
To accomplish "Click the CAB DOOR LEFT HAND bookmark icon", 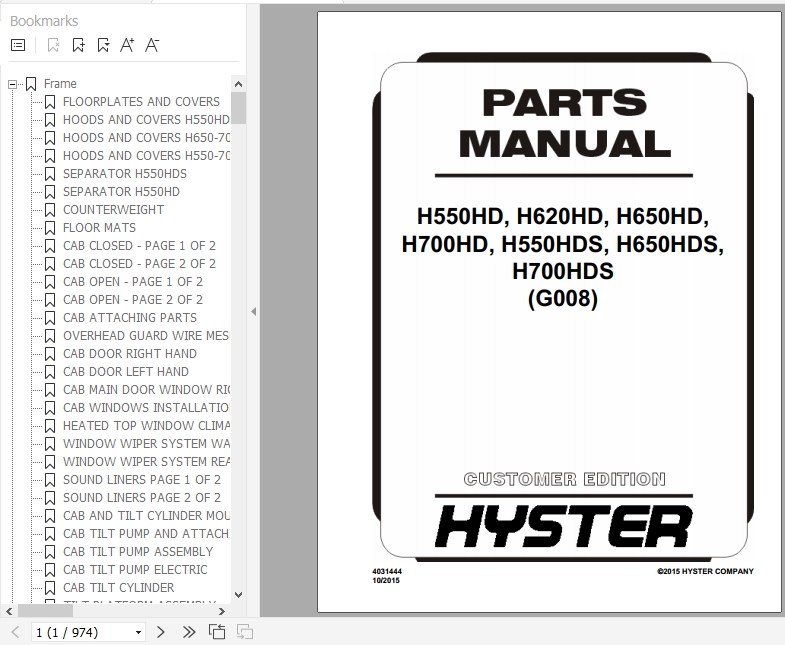I will coord(50,372).
